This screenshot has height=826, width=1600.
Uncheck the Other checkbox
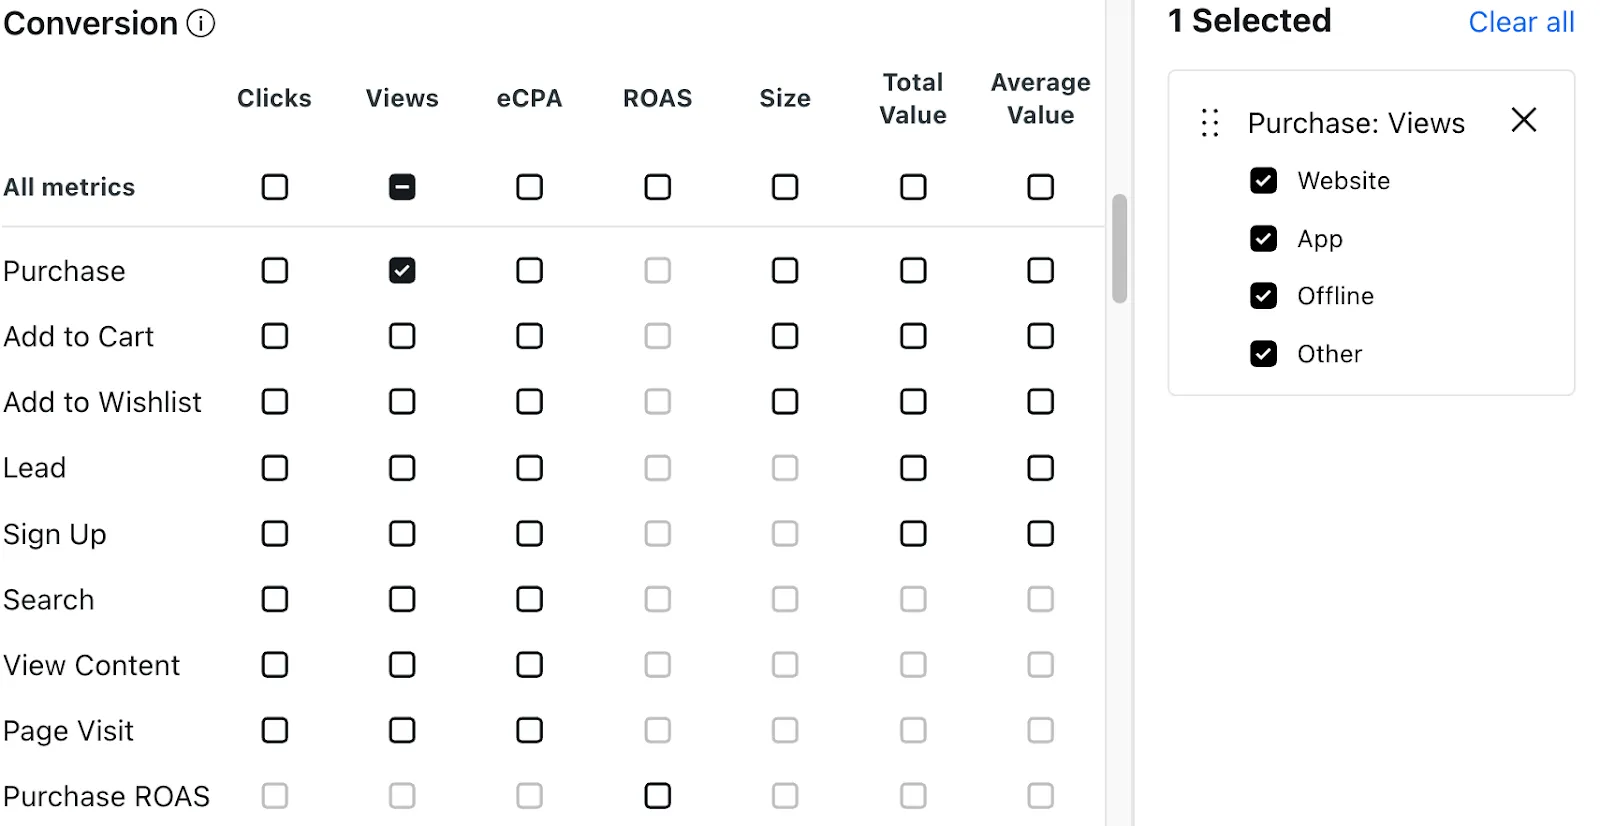click(x=1263, y=353)
